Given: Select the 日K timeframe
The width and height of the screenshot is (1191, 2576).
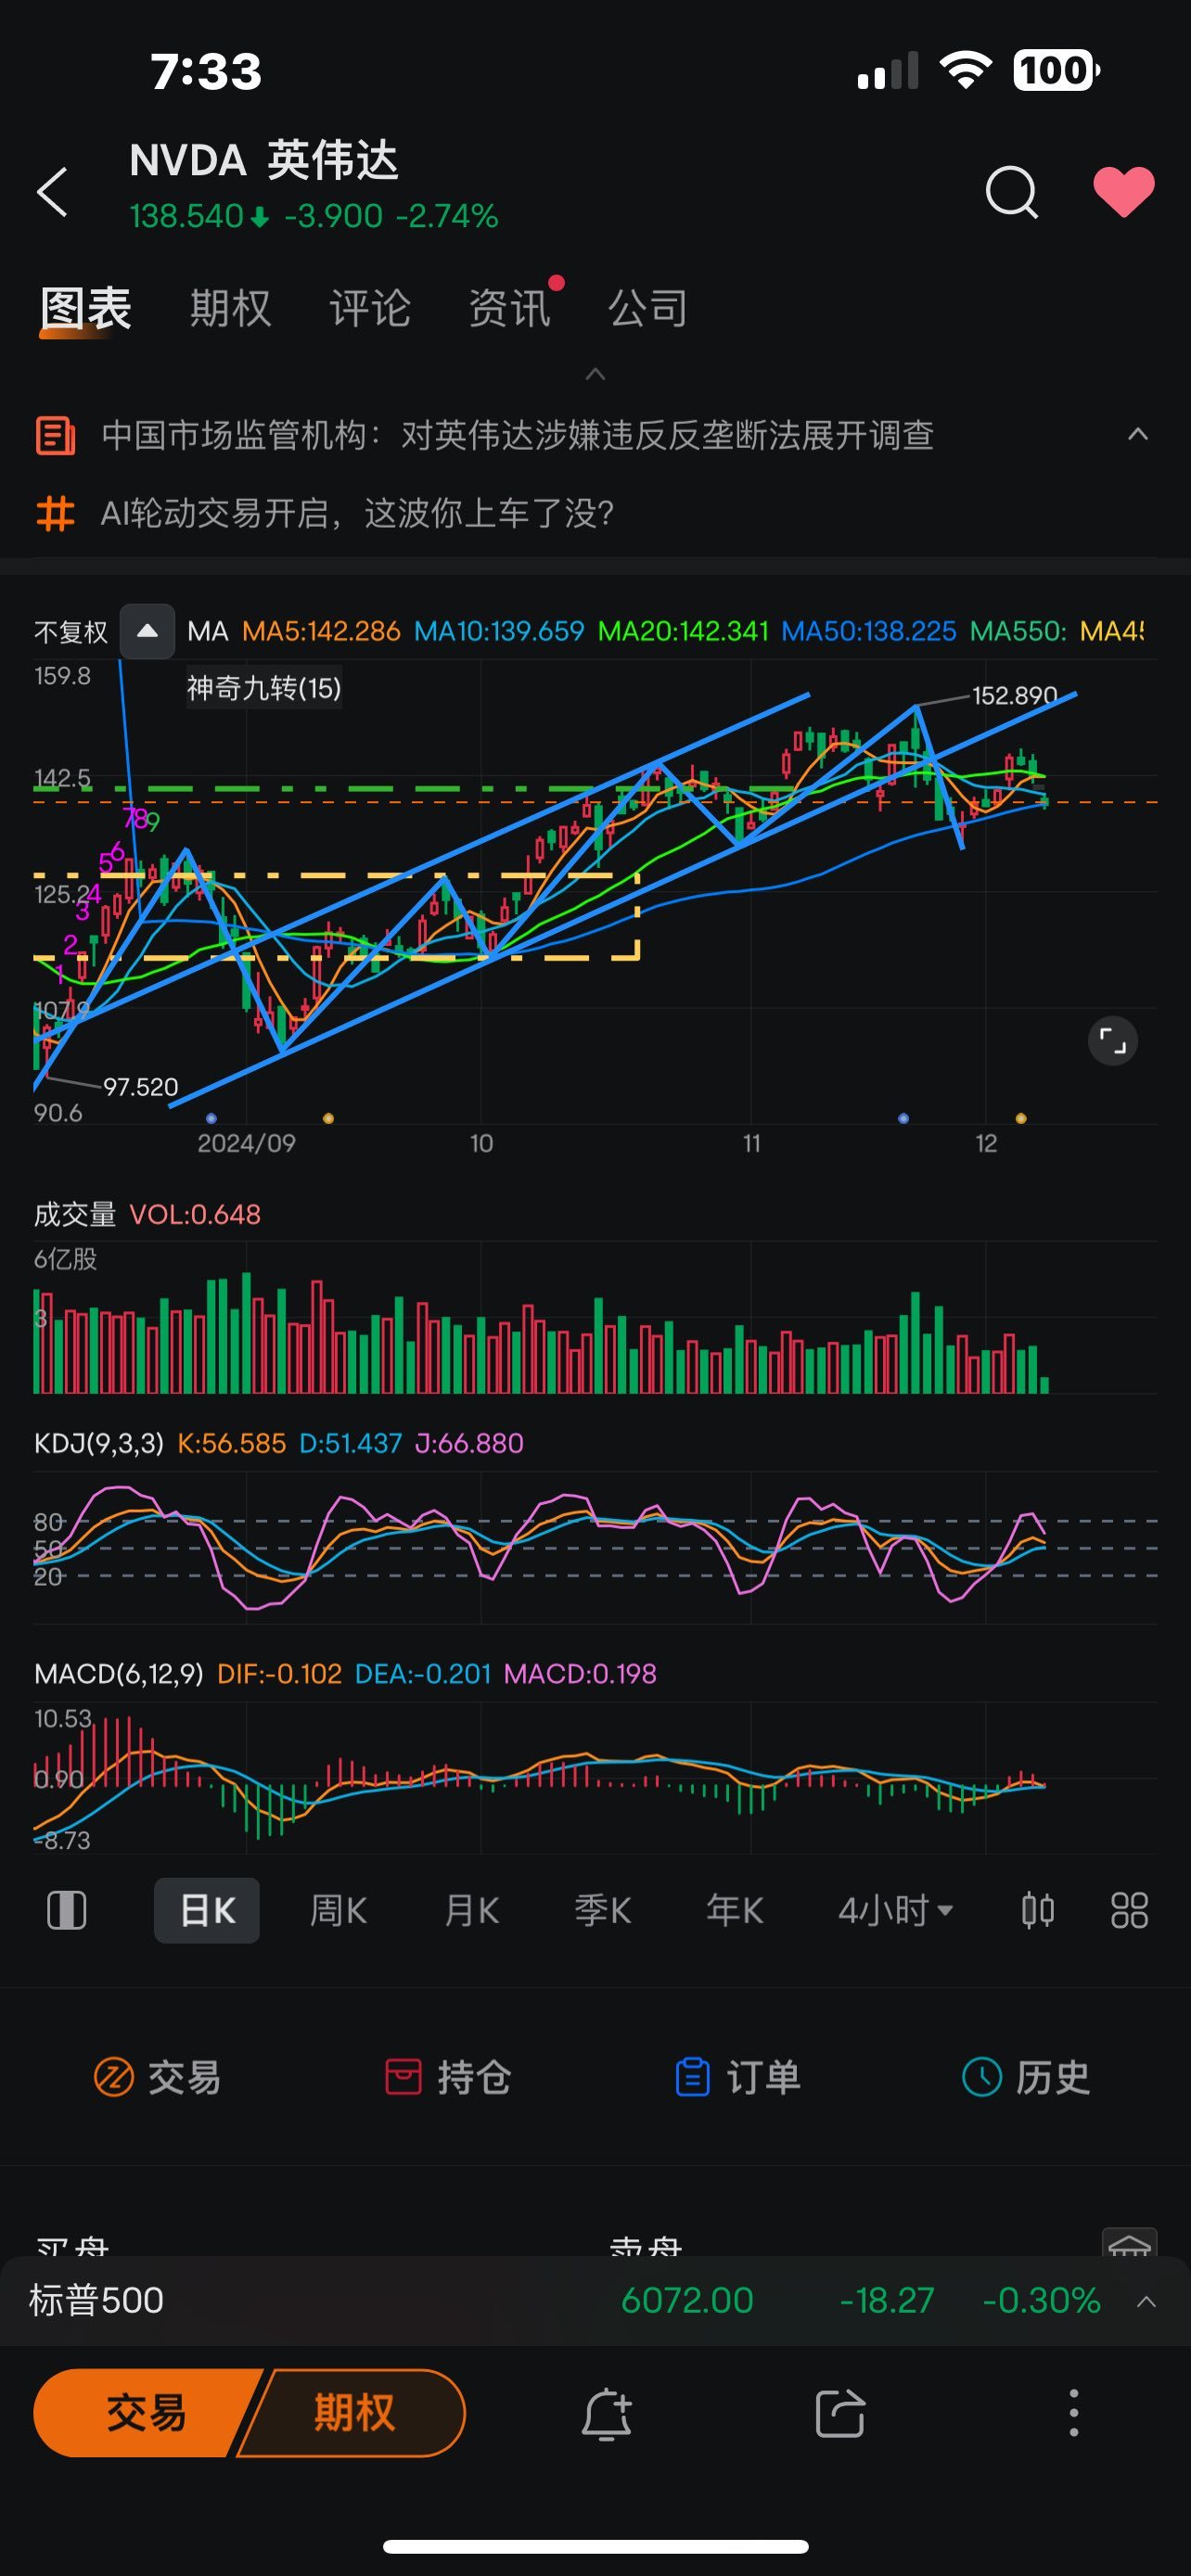Looking at the screenshot, I should [x=207, y=1911].
